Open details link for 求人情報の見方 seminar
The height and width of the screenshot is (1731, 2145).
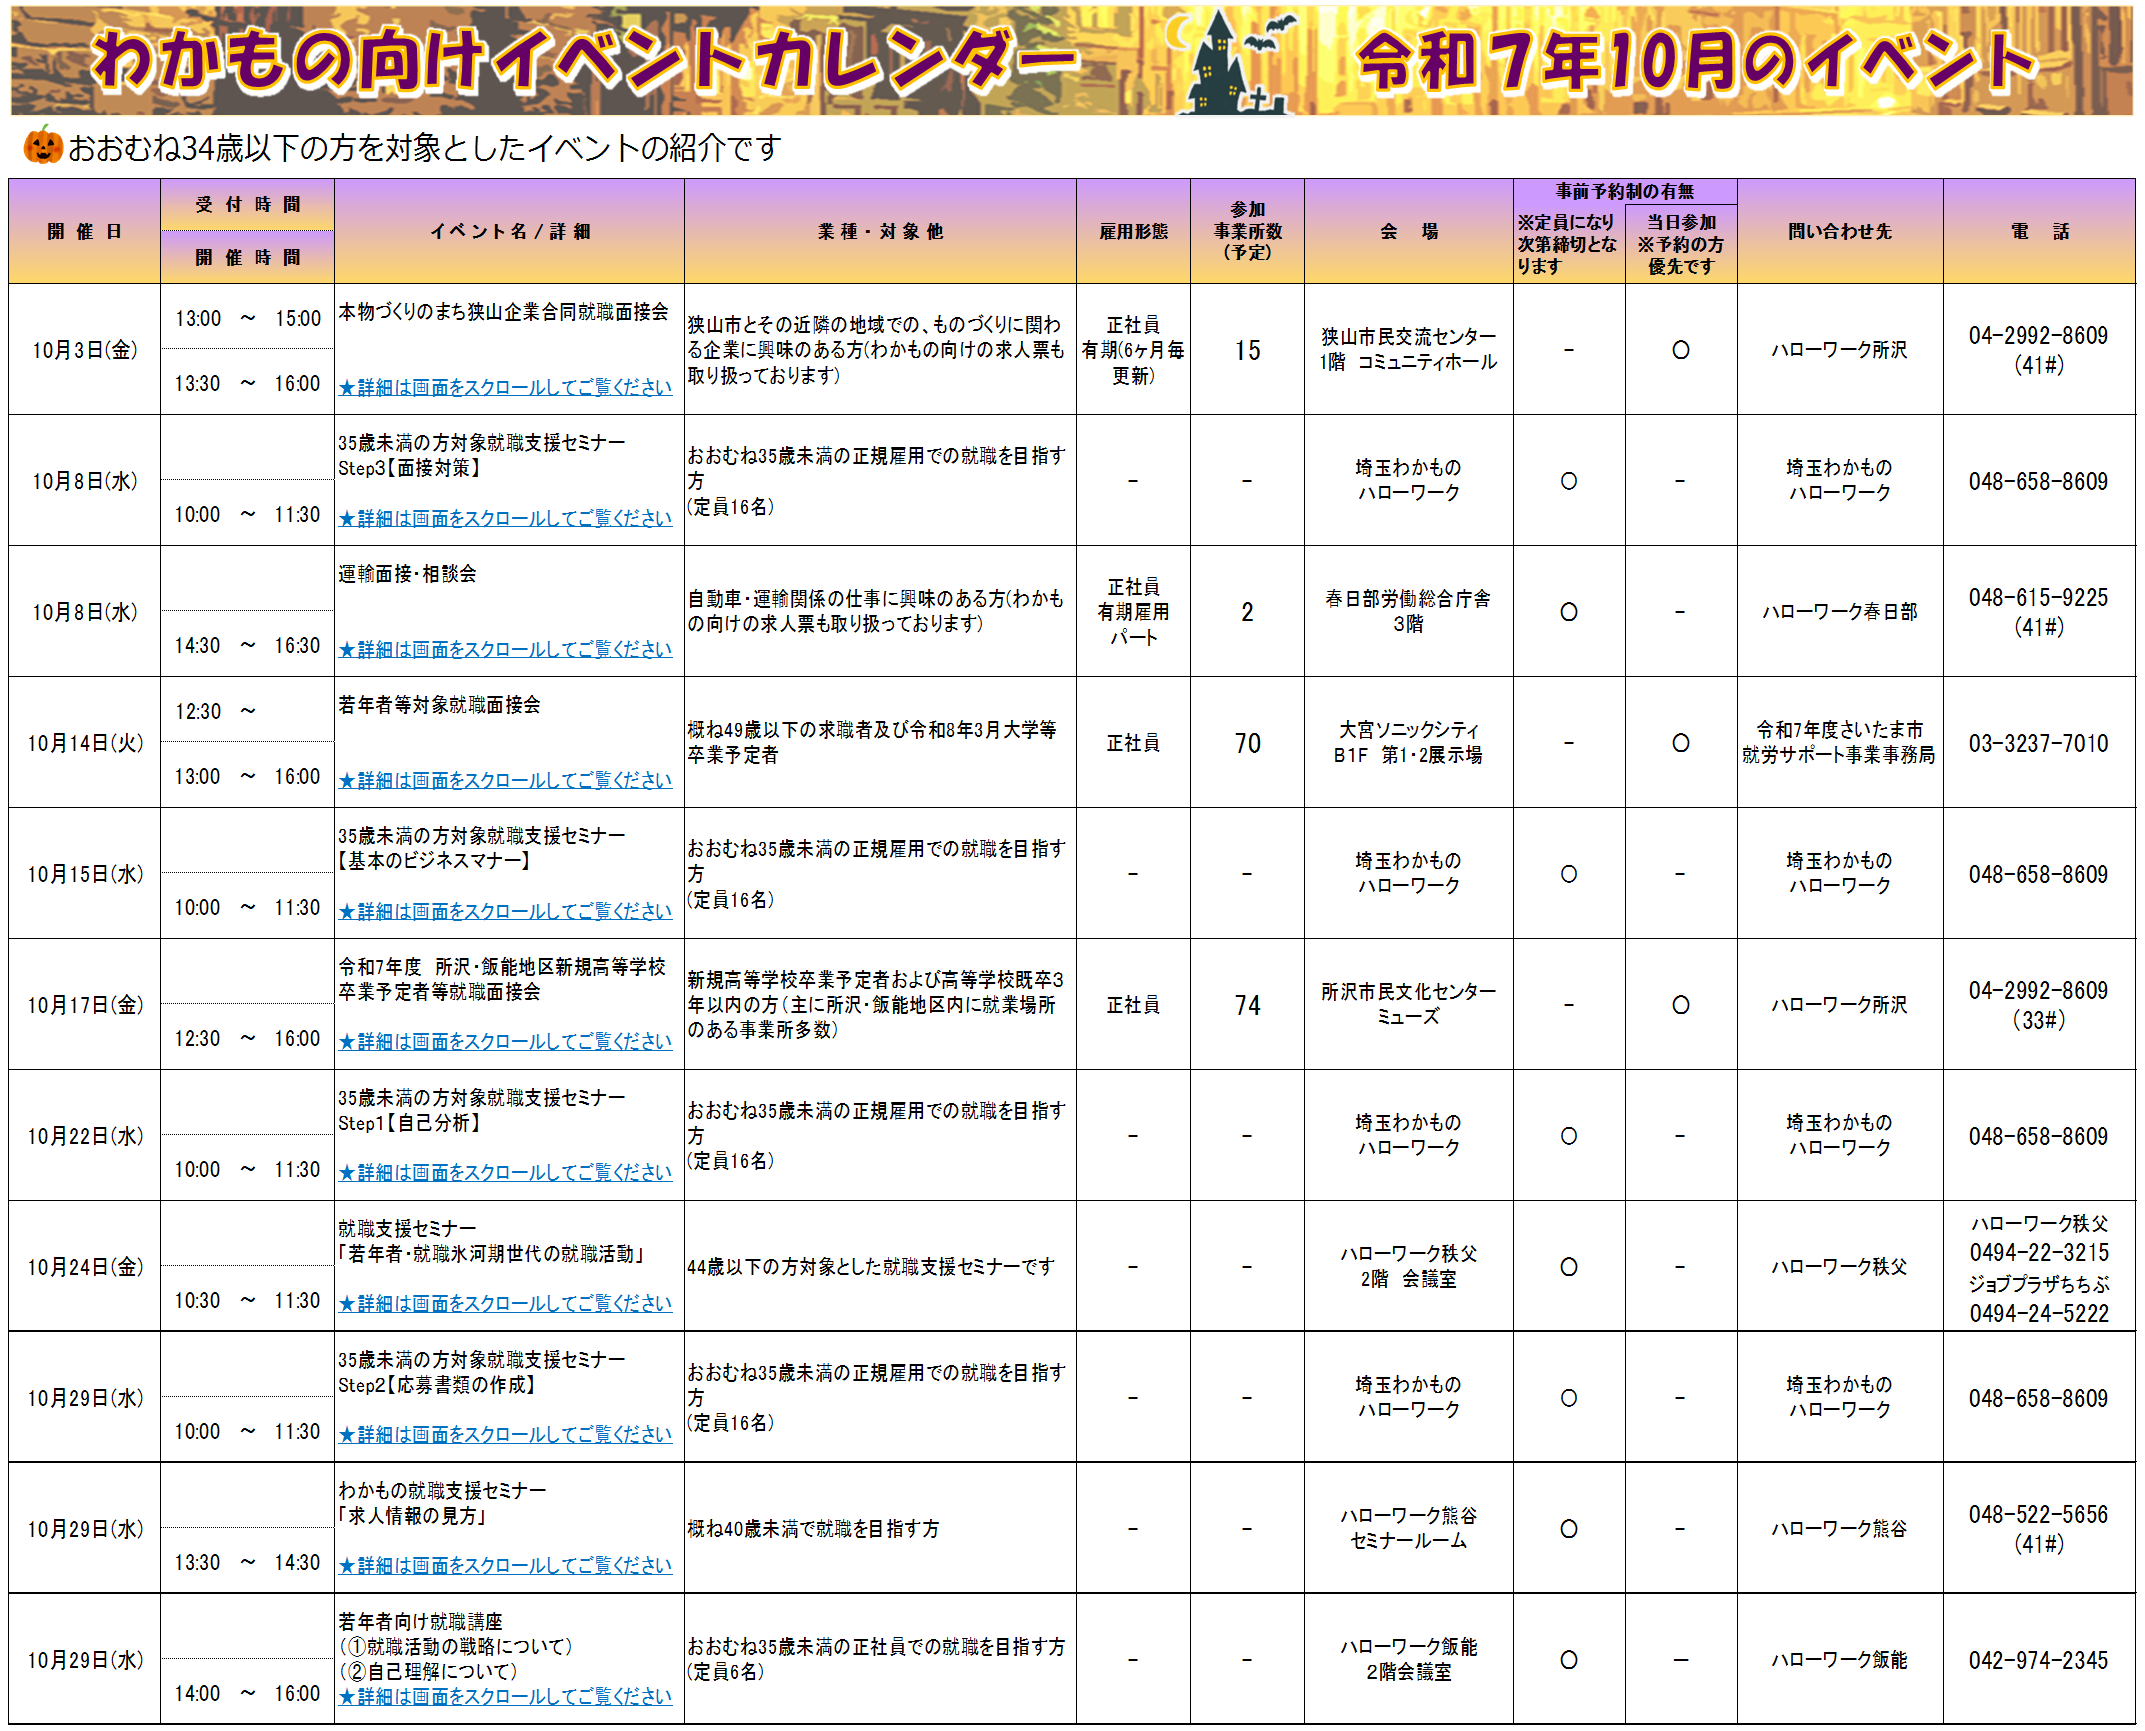(x=505, y=1566)
